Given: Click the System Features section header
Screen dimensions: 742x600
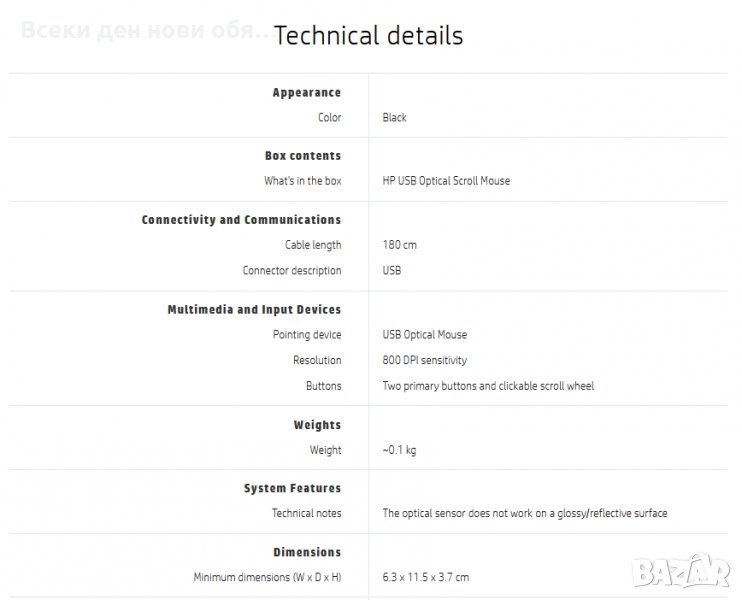Looking at the screenshot, I should coord(292,489).
